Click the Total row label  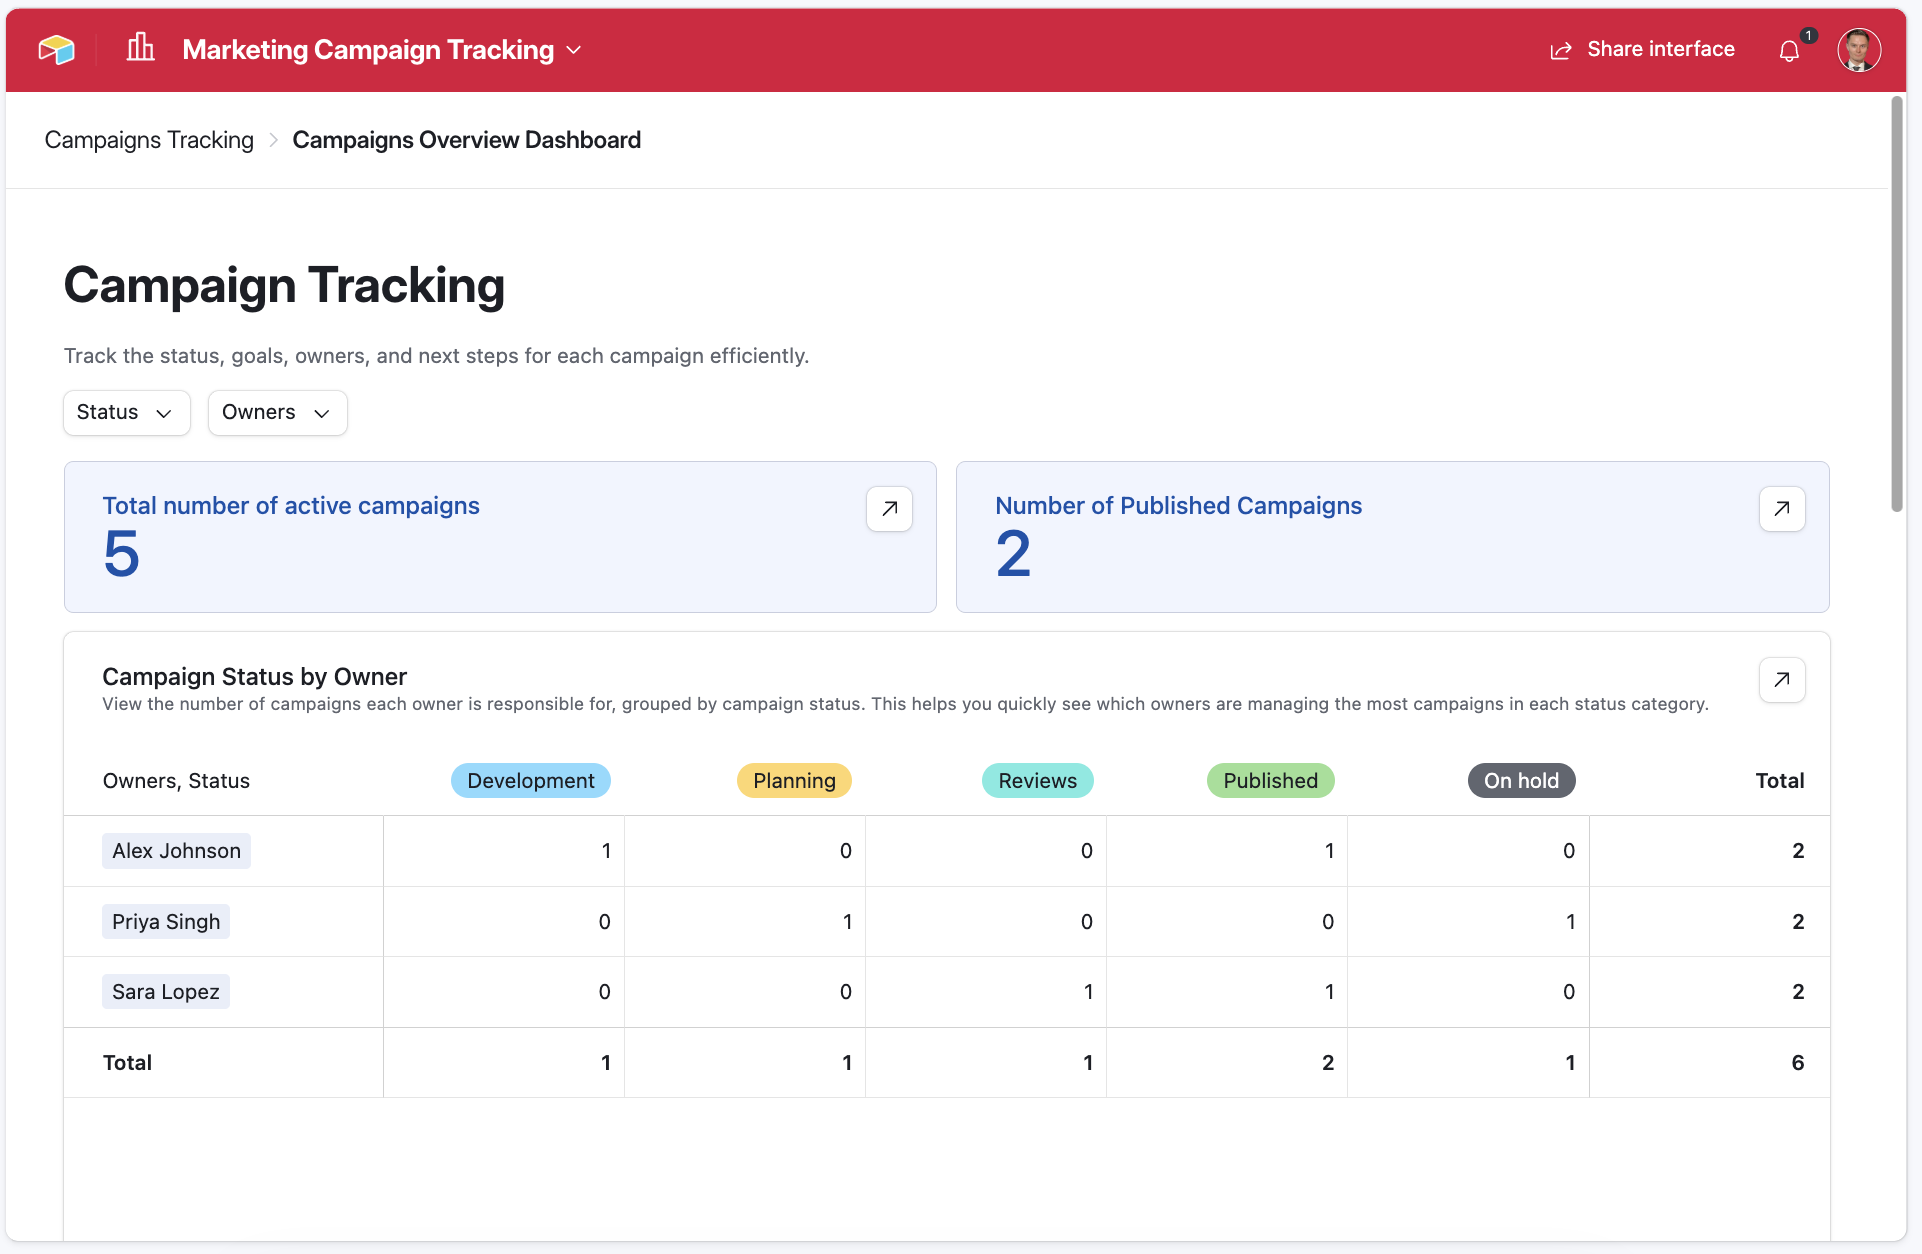128,1063
